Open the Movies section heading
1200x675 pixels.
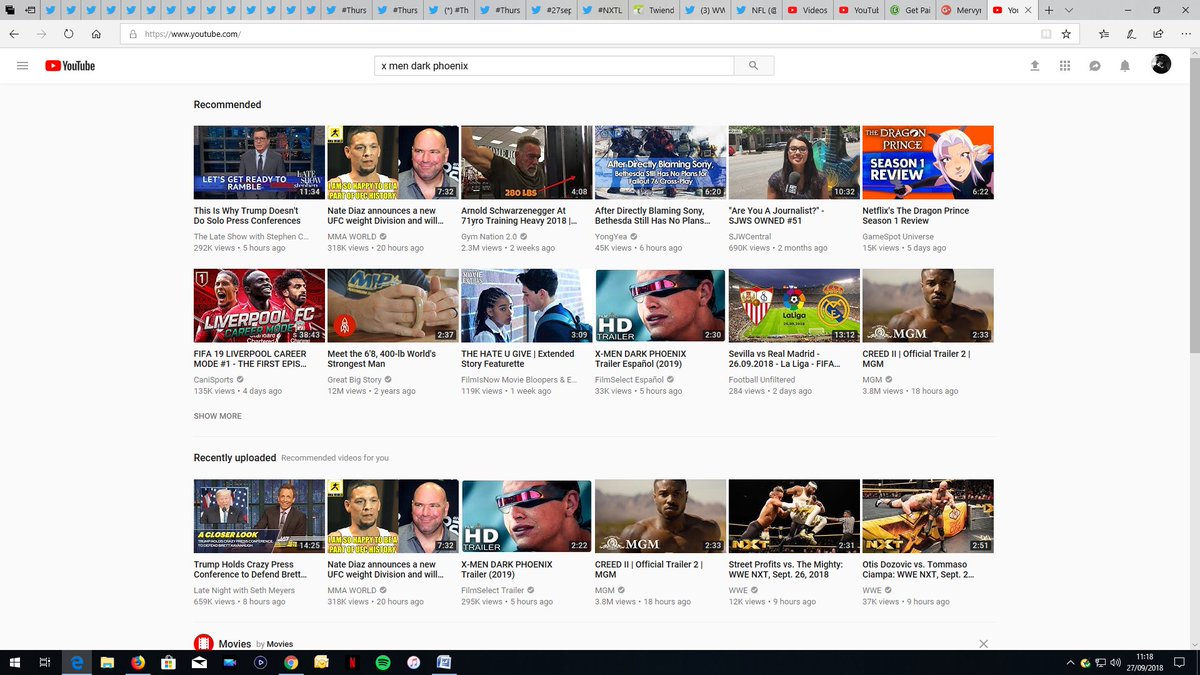click(x=235, y=644)
